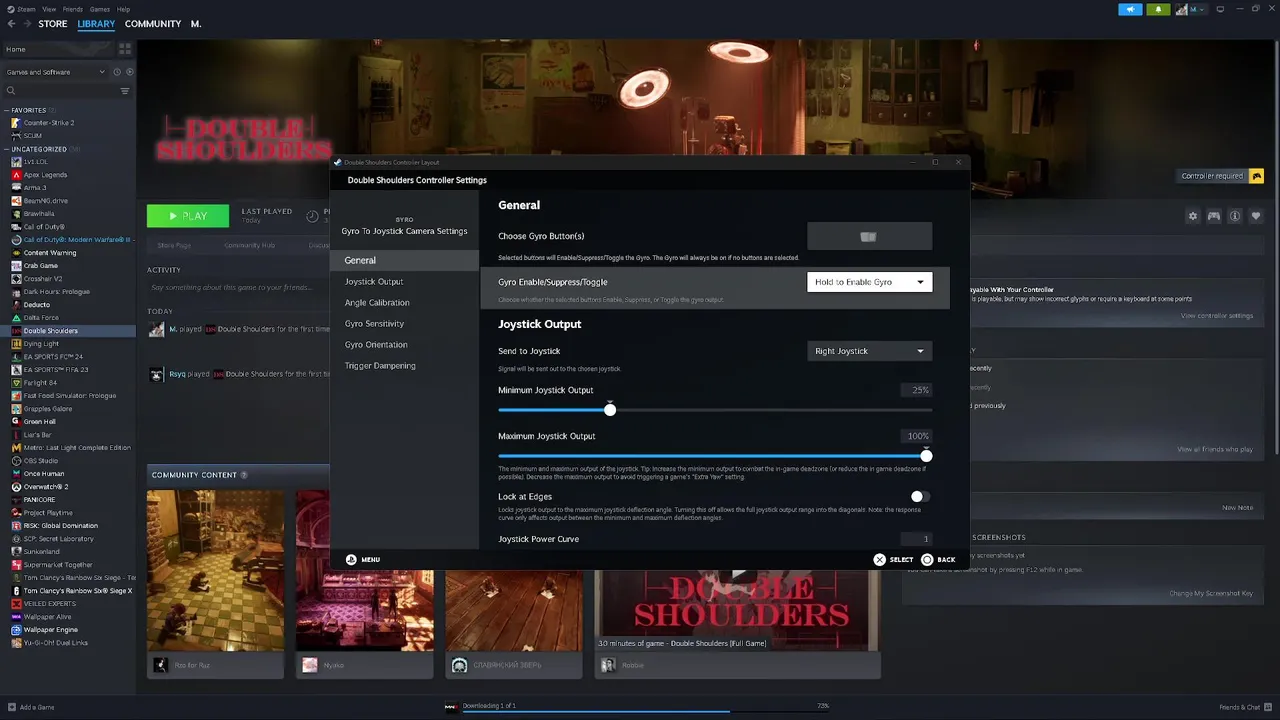1280x720 pixels.
Task: Click Community Content help question mark
Action: pyautogui.click(x=244, y=475)
